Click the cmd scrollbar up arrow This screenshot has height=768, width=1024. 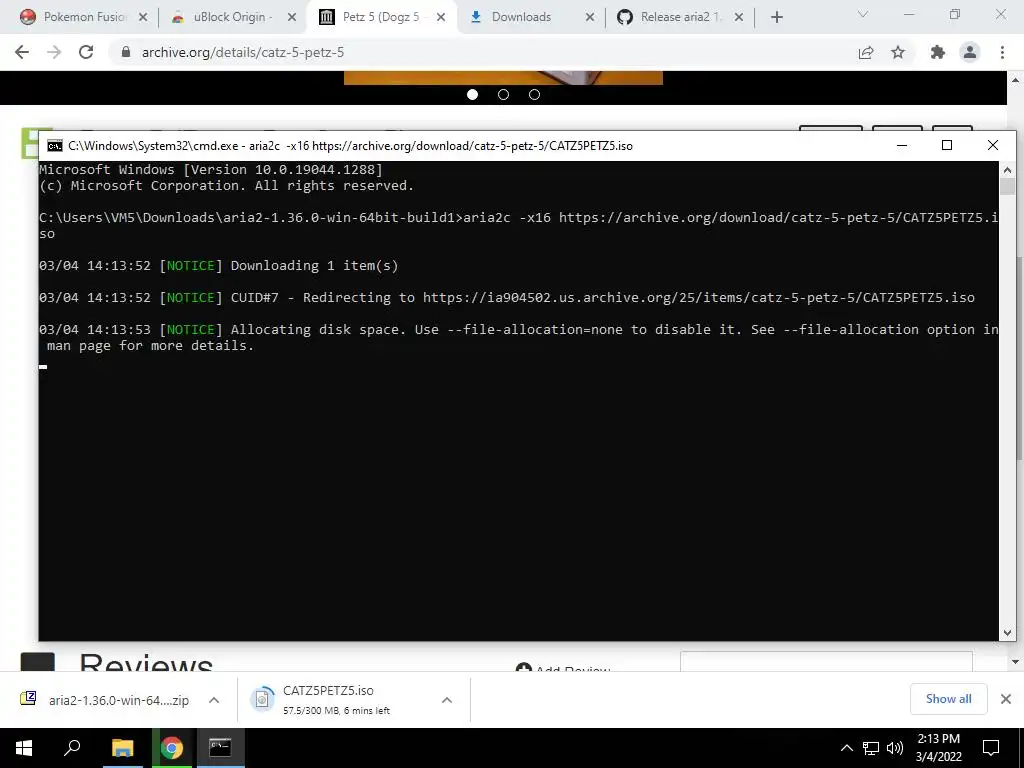coord(1007,170)
